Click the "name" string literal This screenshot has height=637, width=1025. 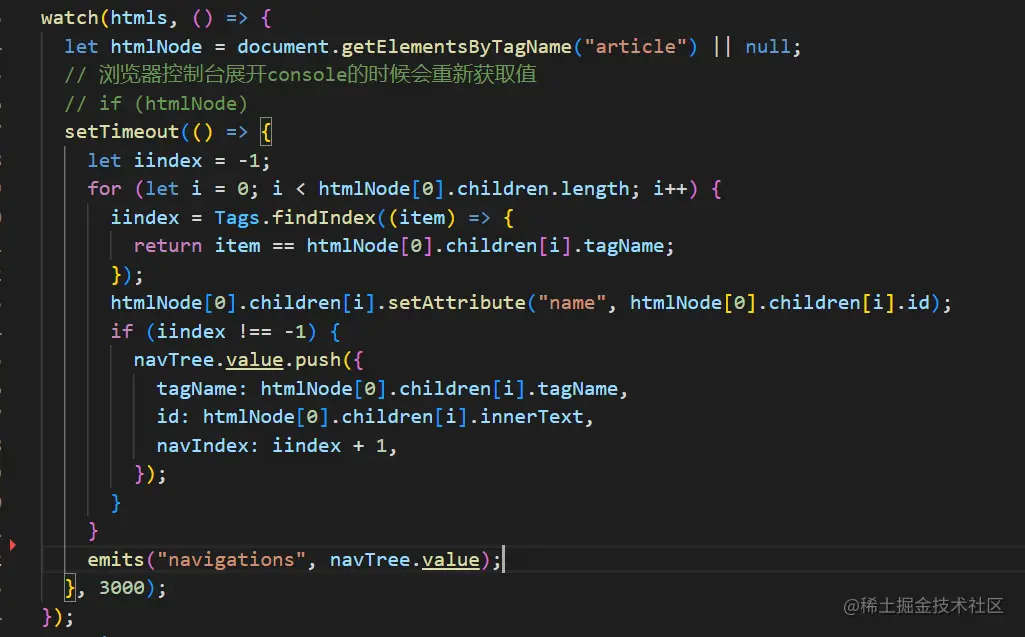[572, 303]
